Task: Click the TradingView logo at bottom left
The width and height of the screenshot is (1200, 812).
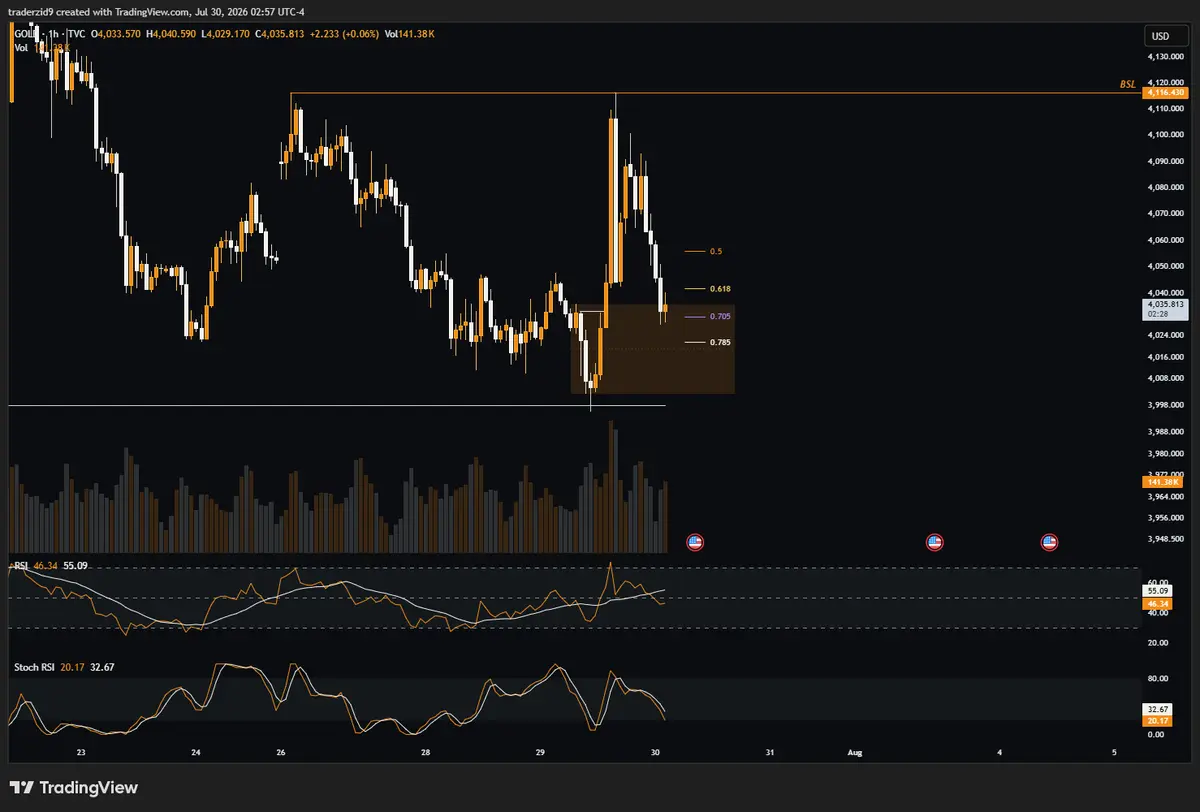Action: tap(73, 787)
